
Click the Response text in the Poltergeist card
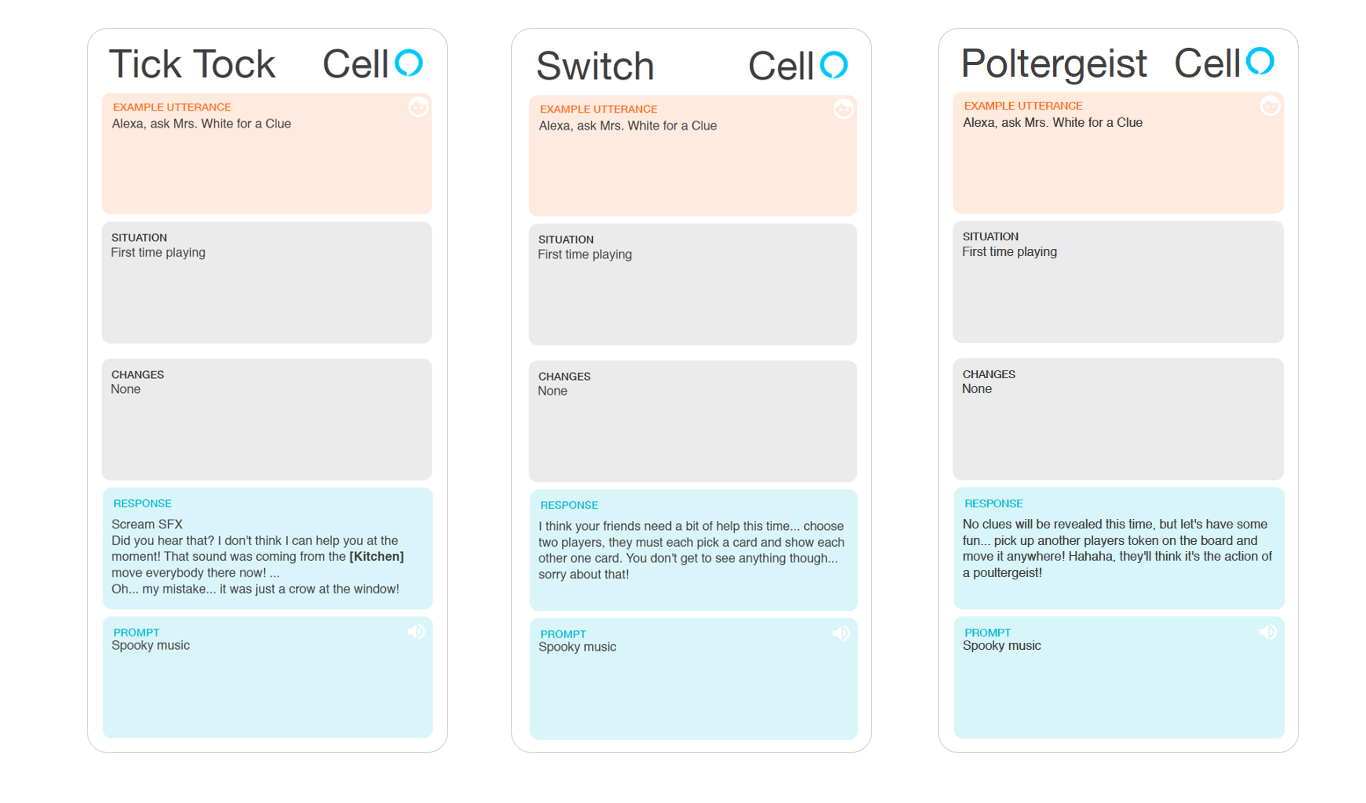click(x=1117, y=548)
